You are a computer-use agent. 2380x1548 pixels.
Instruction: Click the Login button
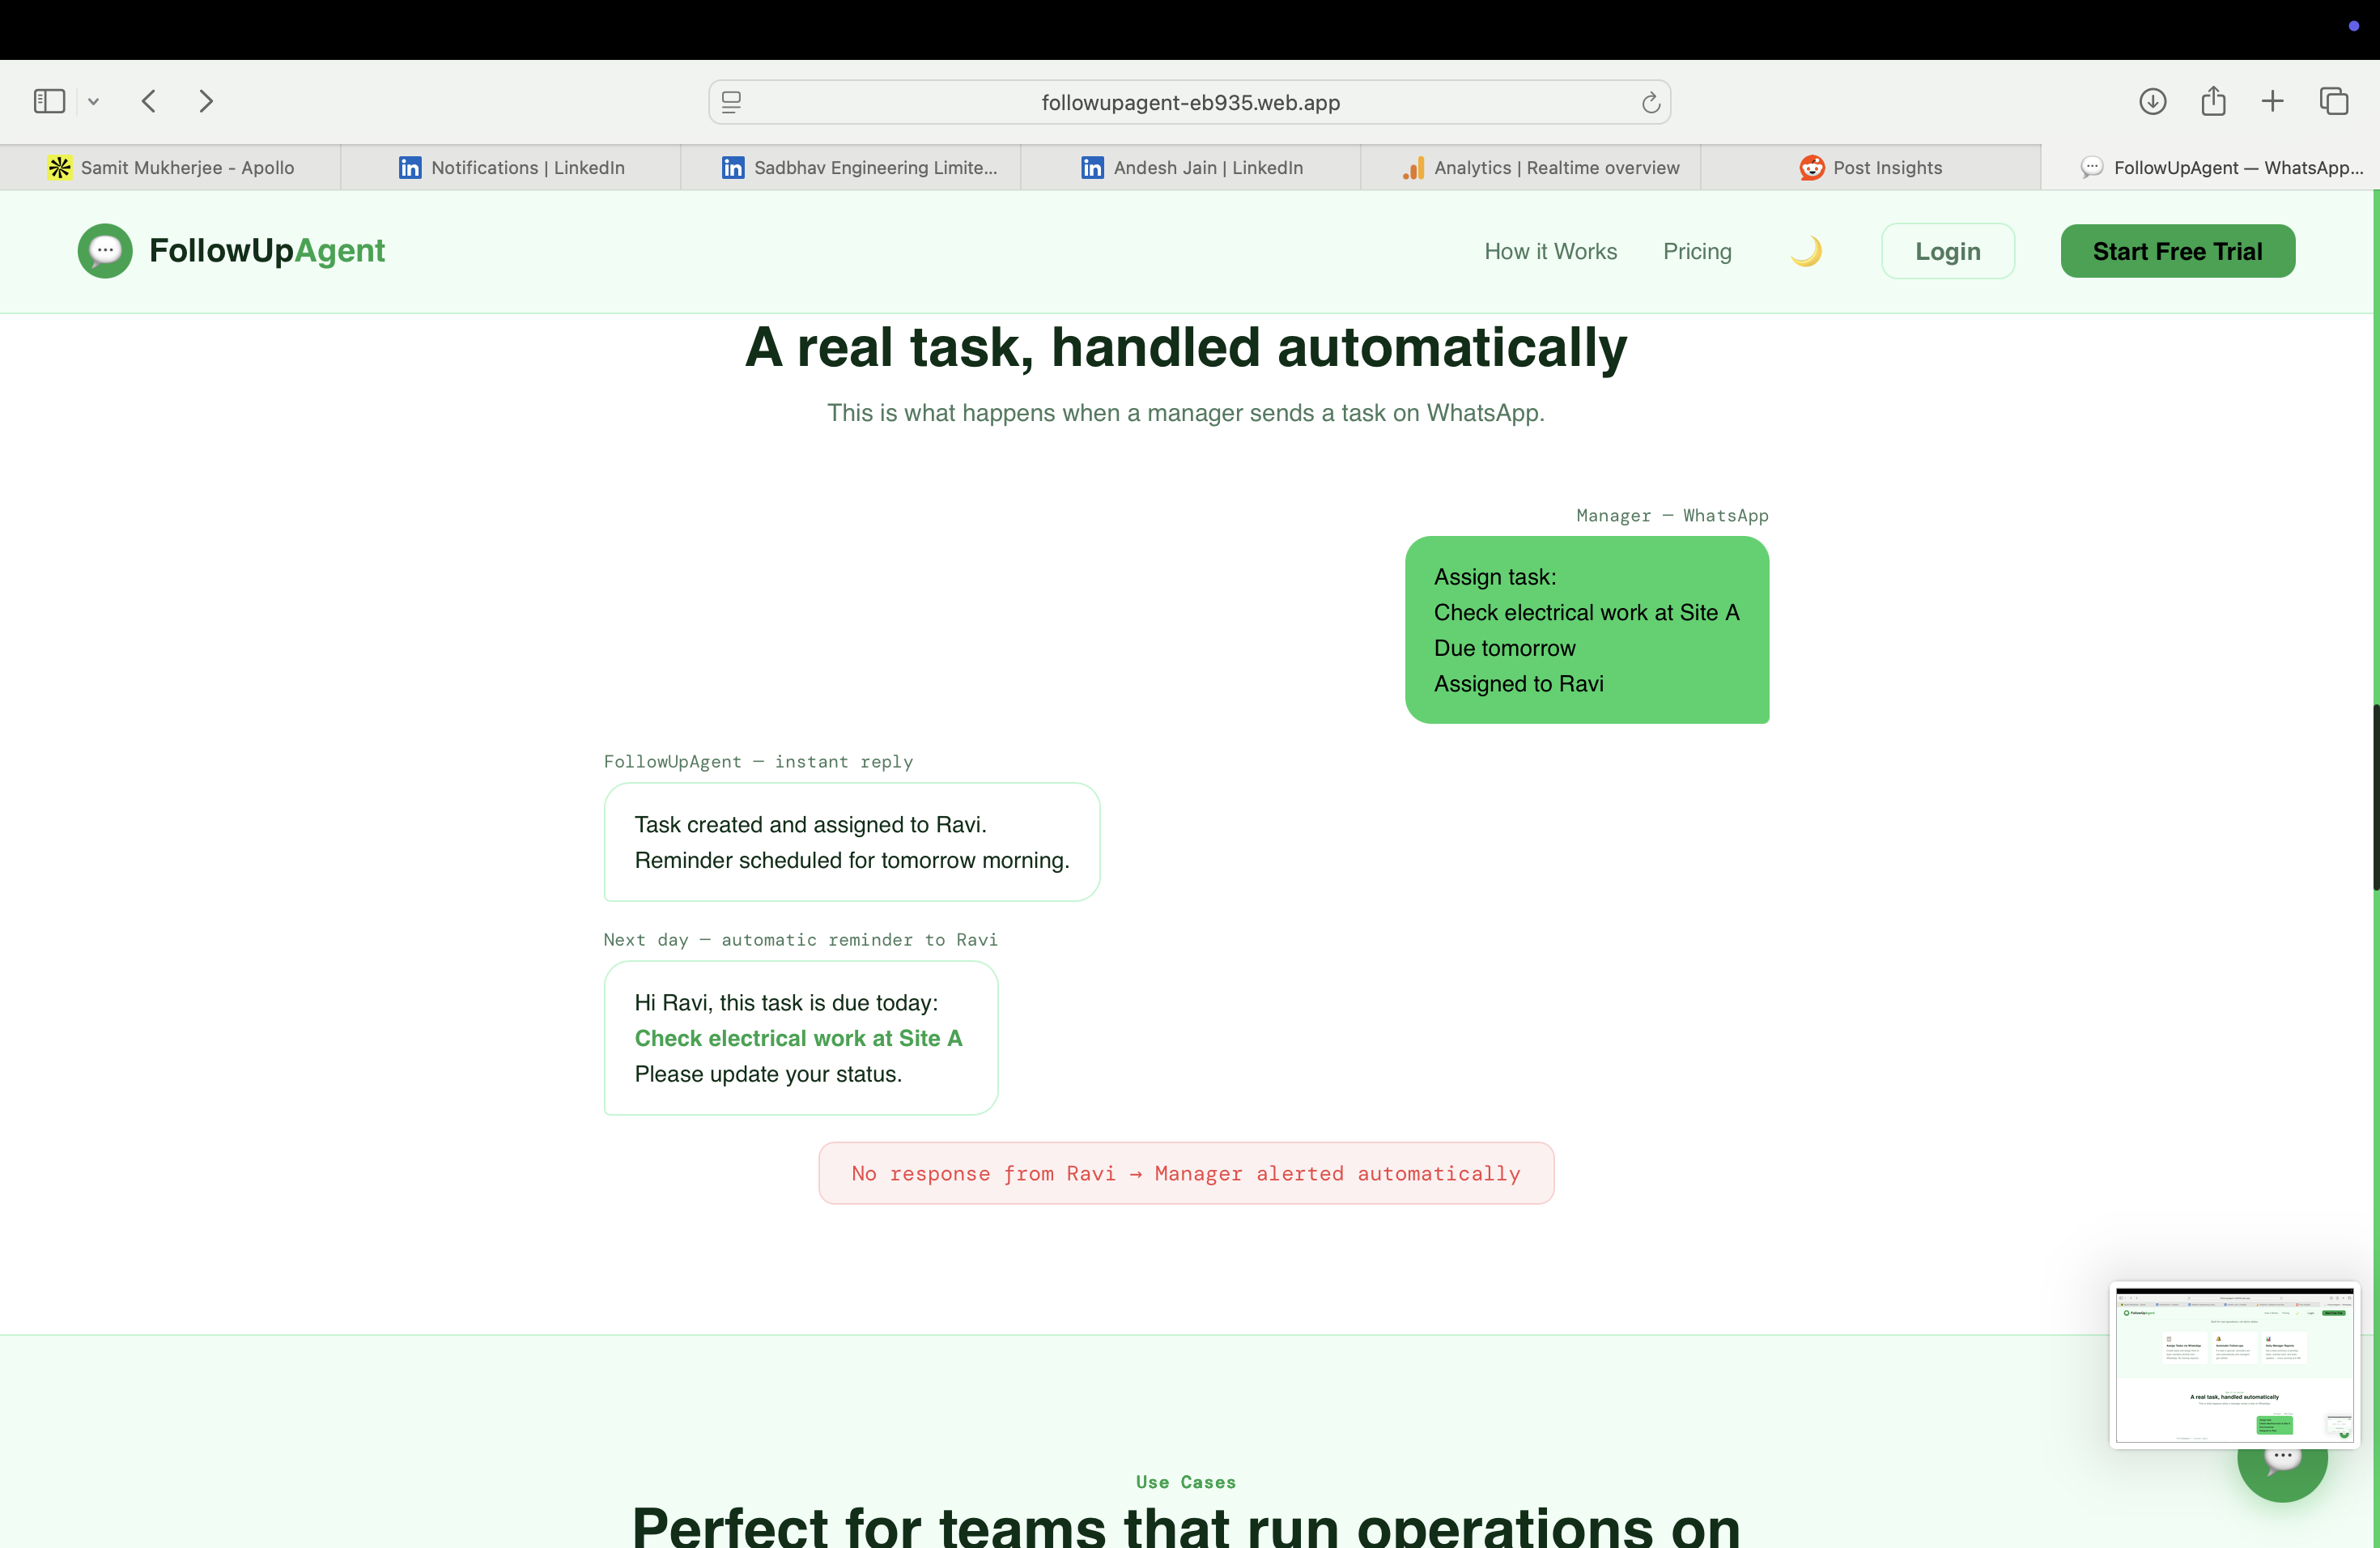(1948, 252)
